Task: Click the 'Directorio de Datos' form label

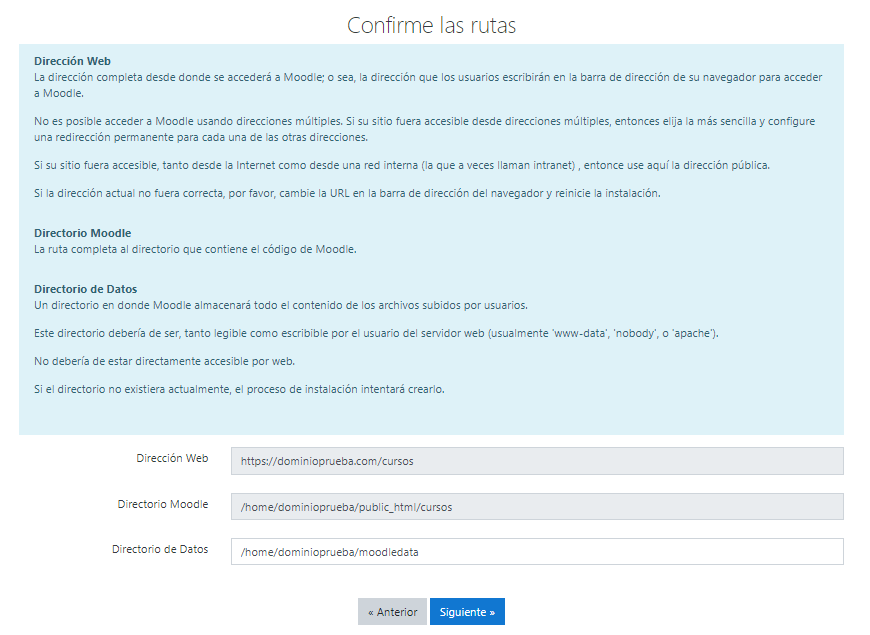Action: click(x=160, y=549)
